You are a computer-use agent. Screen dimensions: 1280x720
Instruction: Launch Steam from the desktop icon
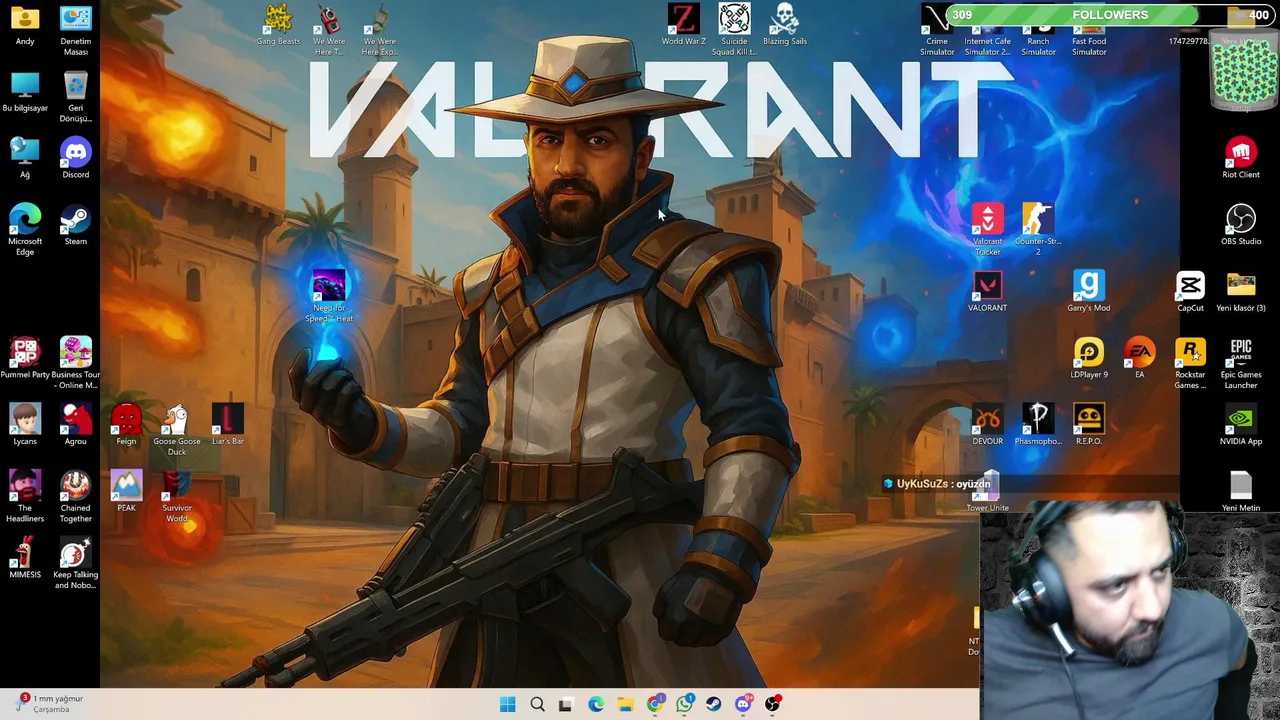click(x=75, y=226)
